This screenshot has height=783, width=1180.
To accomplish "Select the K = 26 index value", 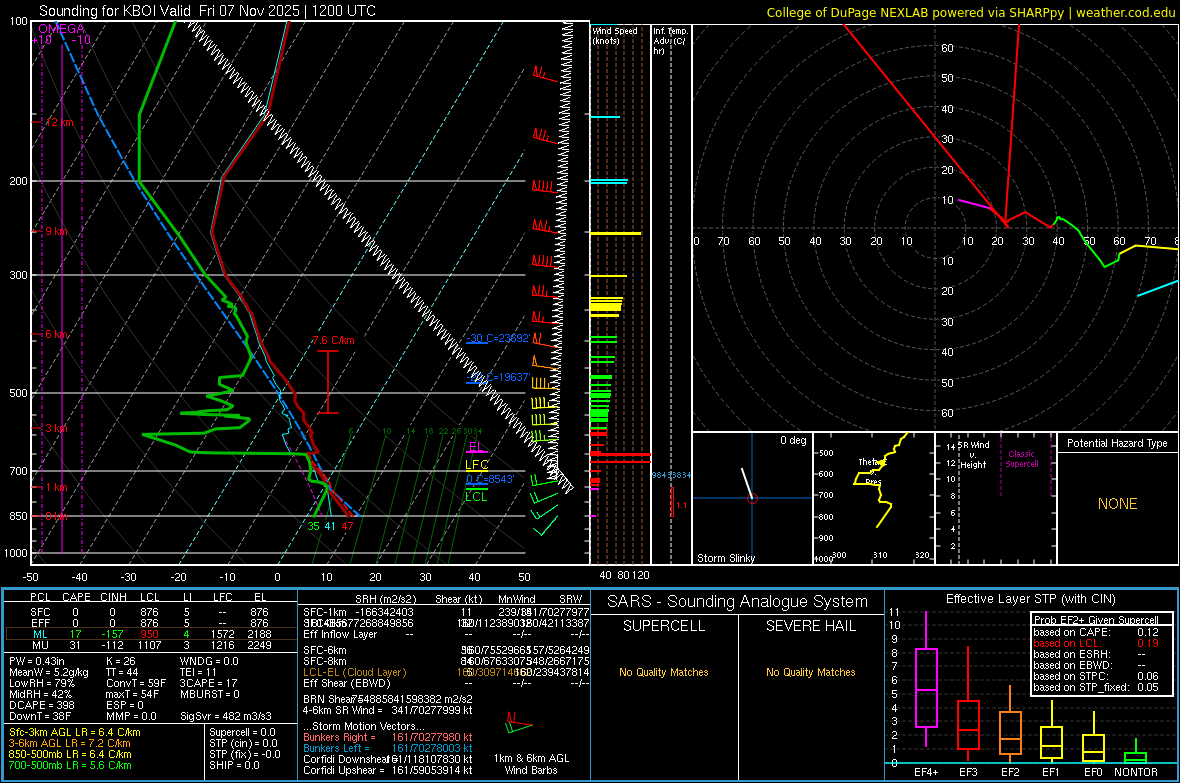I will (121, 661).
